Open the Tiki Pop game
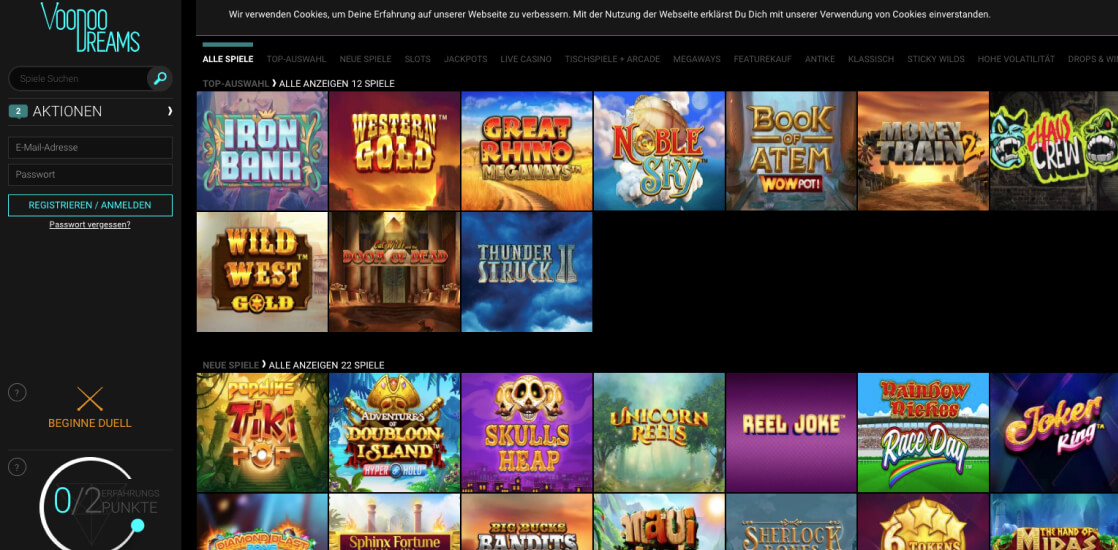This screenshot has width=1118, height=550. (x=262, y=432)
